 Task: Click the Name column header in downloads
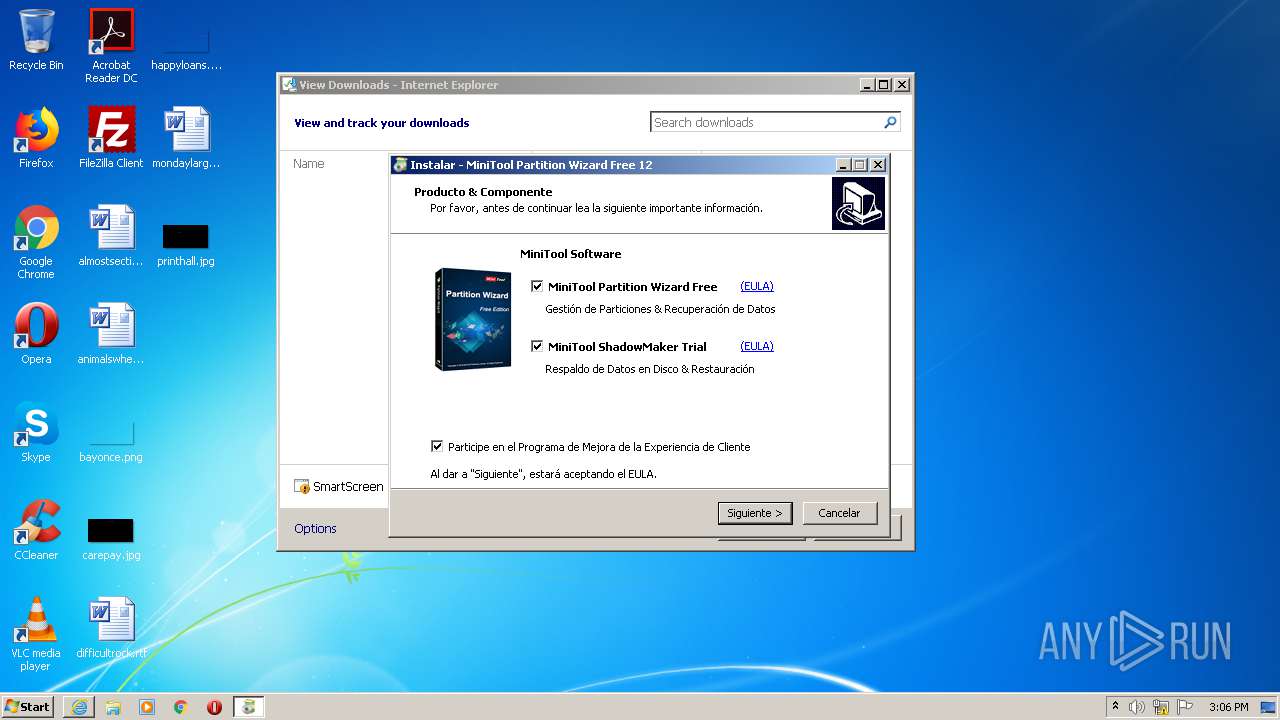click(x=308, y=163)
